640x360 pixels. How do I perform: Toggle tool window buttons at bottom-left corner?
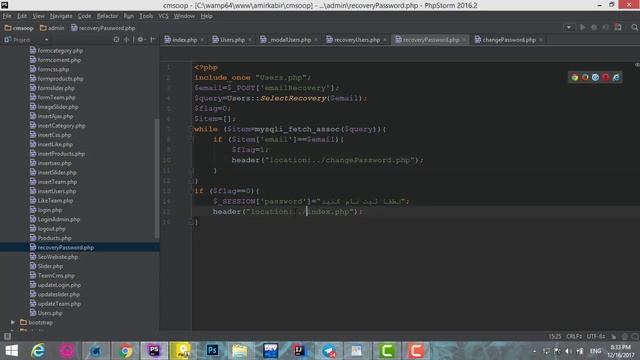point(7,336)
